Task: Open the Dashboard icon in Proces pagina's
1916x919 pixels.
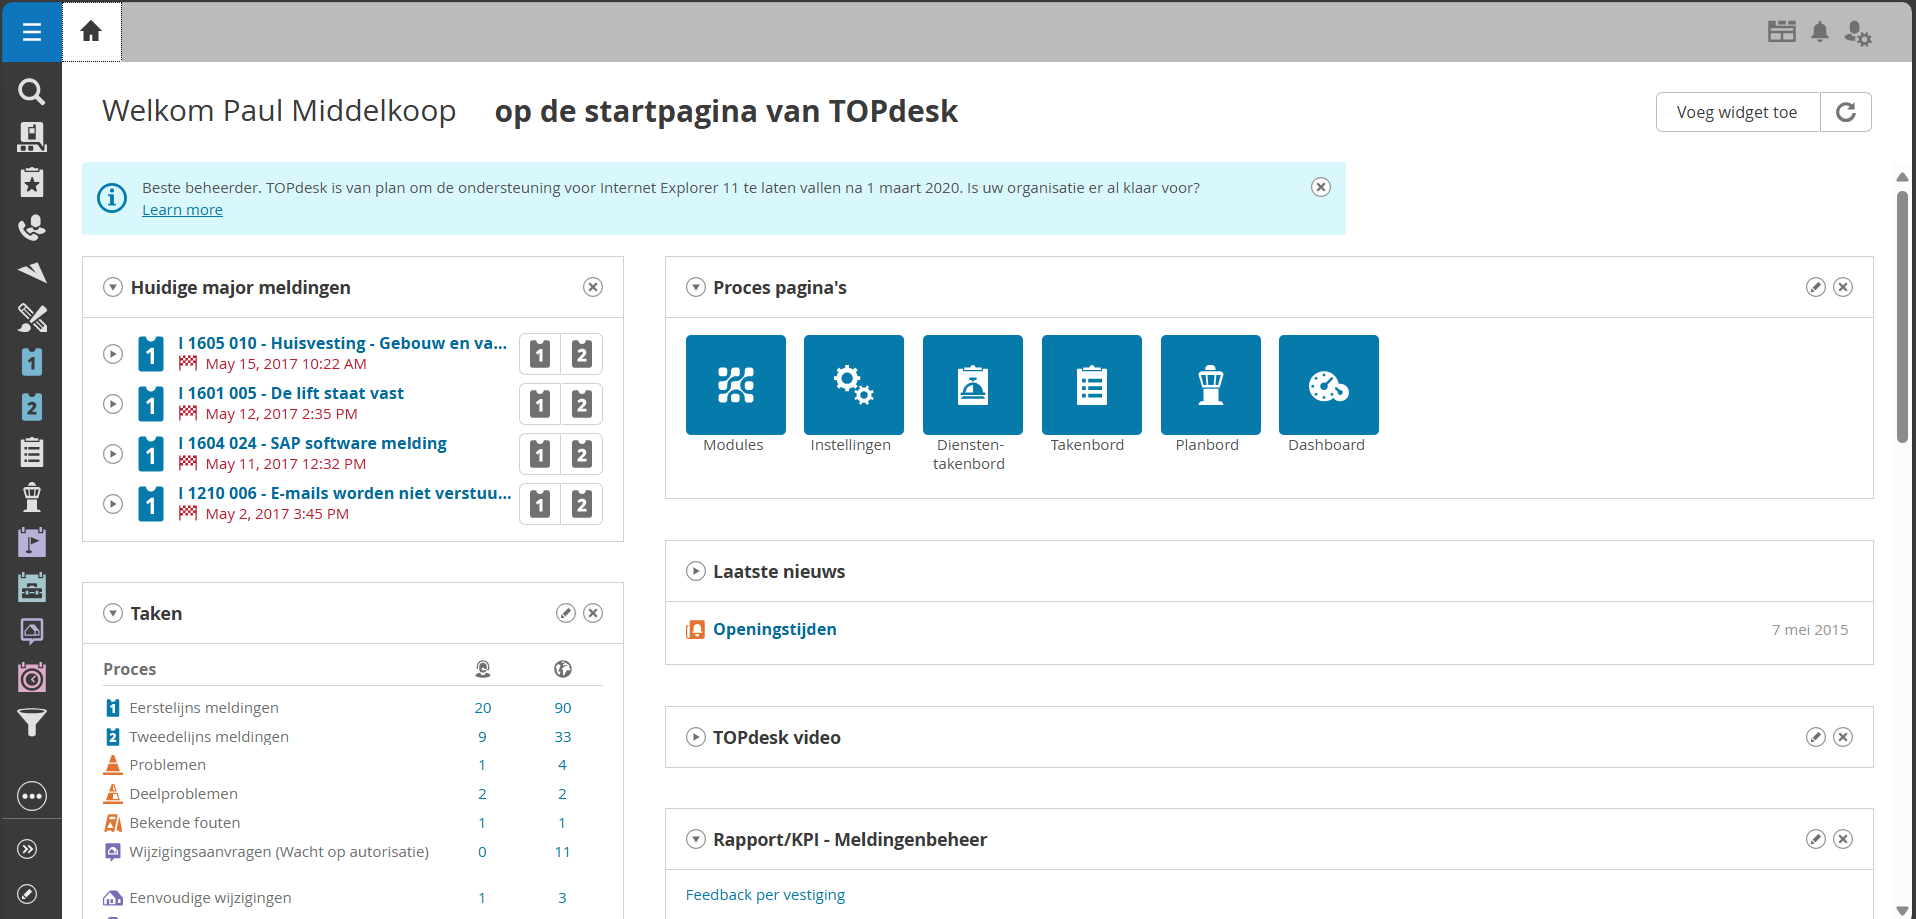Action: tap(1327, 385)
